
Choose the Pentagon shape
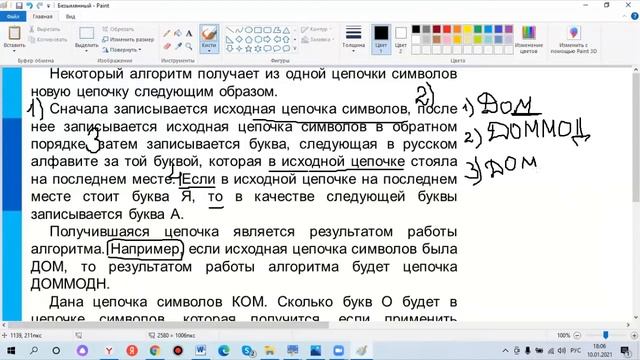pos(249,40)
